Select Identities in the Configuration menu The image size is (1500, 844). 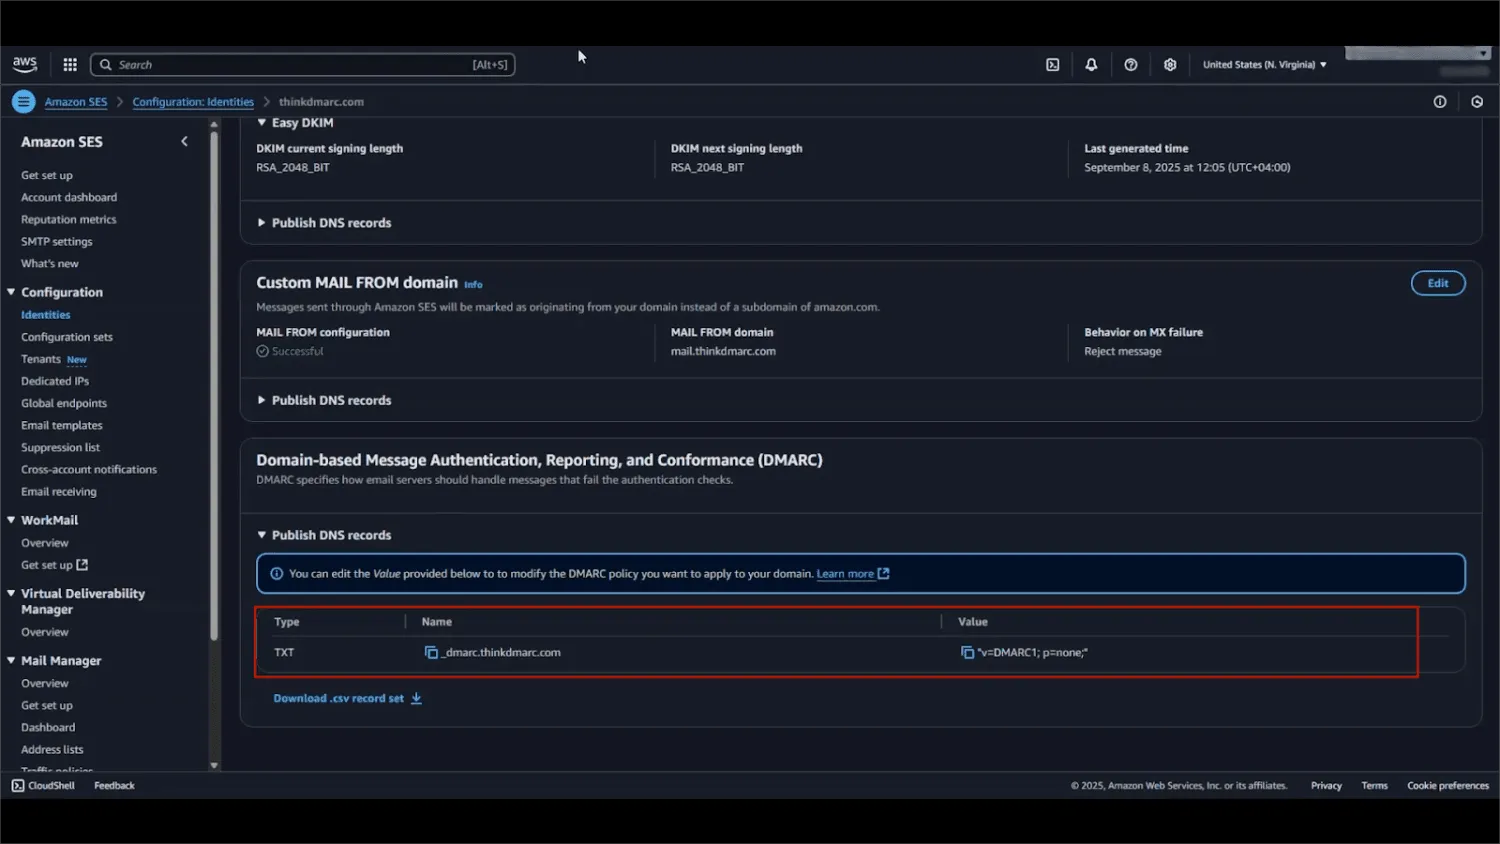pyautogui.click(x=46, y=315)
